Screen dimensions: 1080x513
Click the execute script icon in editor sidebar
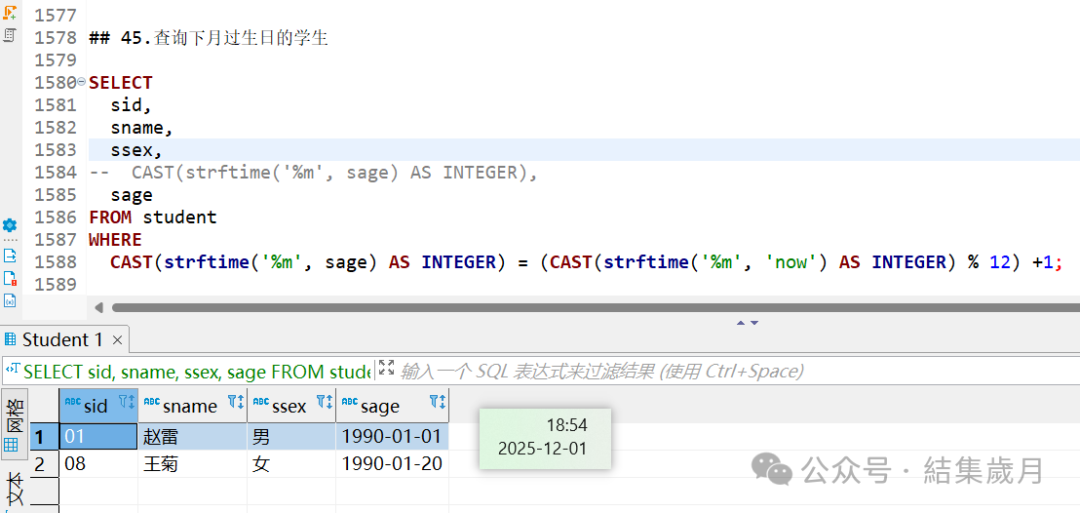(10, 12)
